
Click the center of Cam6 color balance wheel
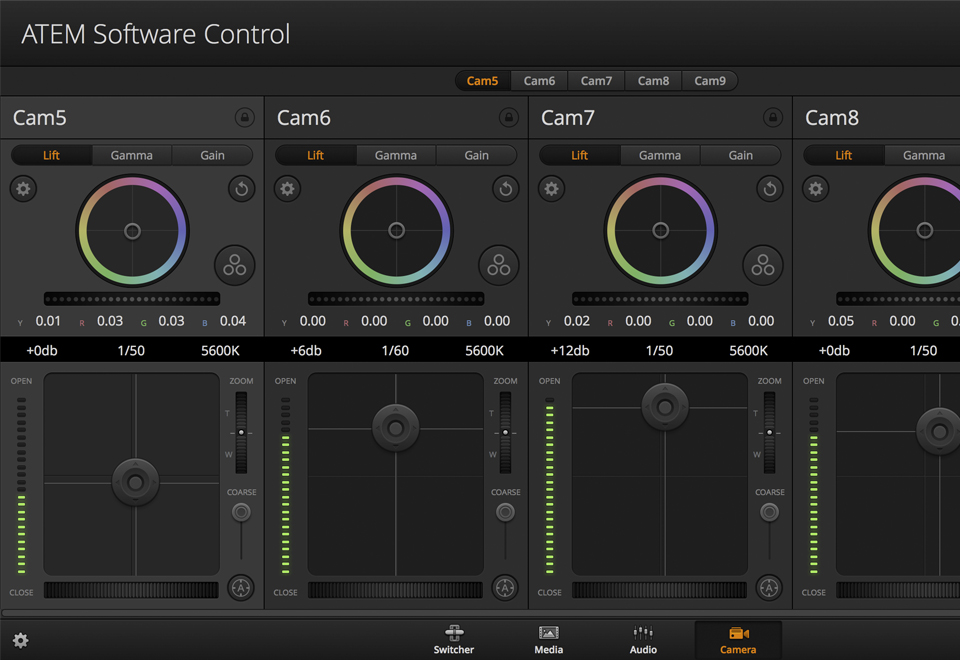coord(395,229)
